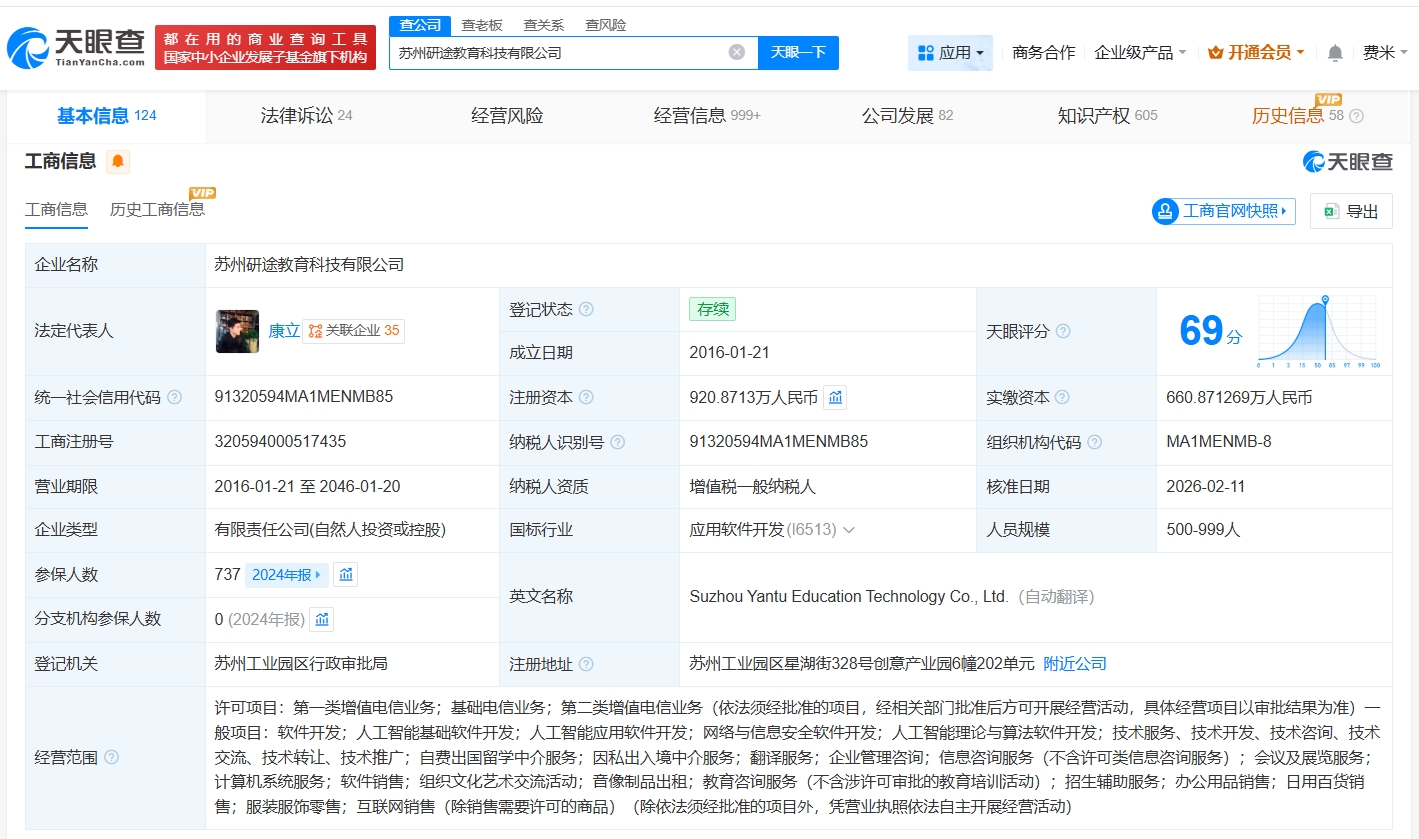Click the 69分 score value
1419x839 pixels.
(x=1211, y=331)
